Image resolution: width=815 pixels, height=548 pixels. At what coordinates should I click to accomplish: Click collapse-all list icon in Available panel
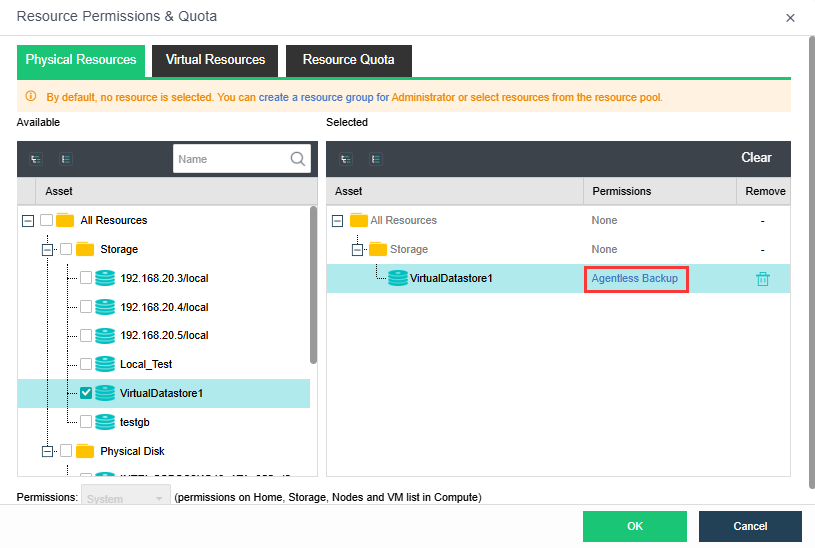(x=66, y=158)
